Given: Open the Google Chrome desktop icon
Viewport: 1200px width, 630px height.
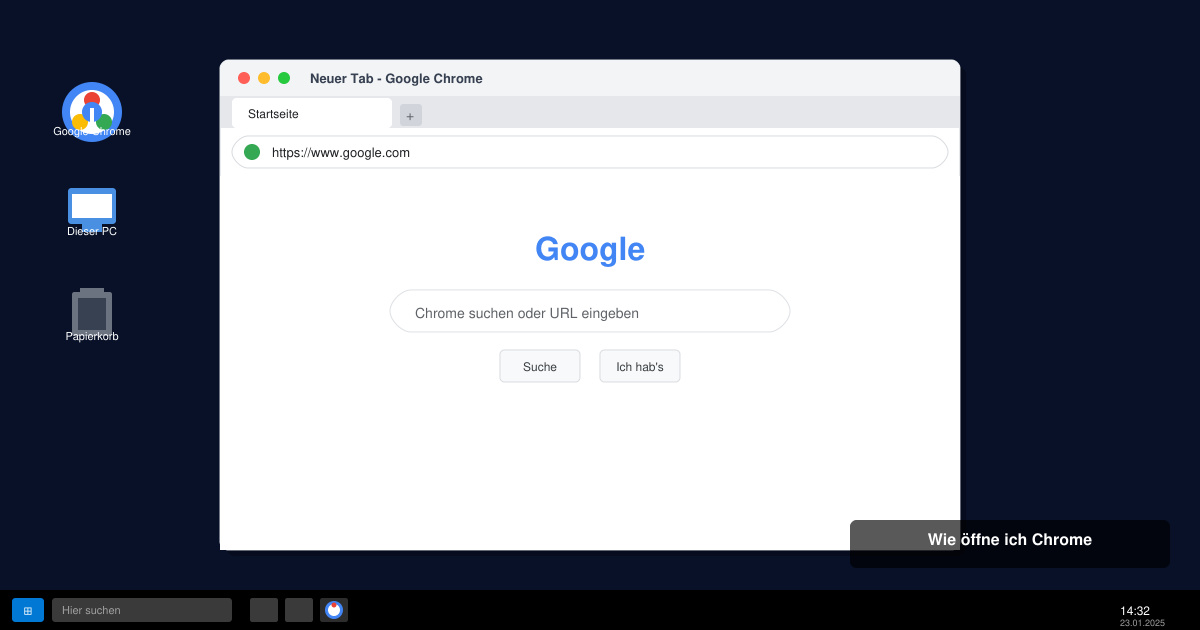Looking at the screenshot, I should pos(92,112).
